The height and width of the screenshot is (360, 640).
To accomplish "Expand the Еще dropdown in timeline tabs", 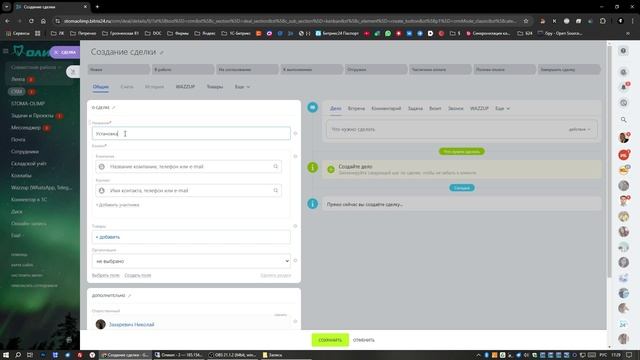I will pos(502,109).
